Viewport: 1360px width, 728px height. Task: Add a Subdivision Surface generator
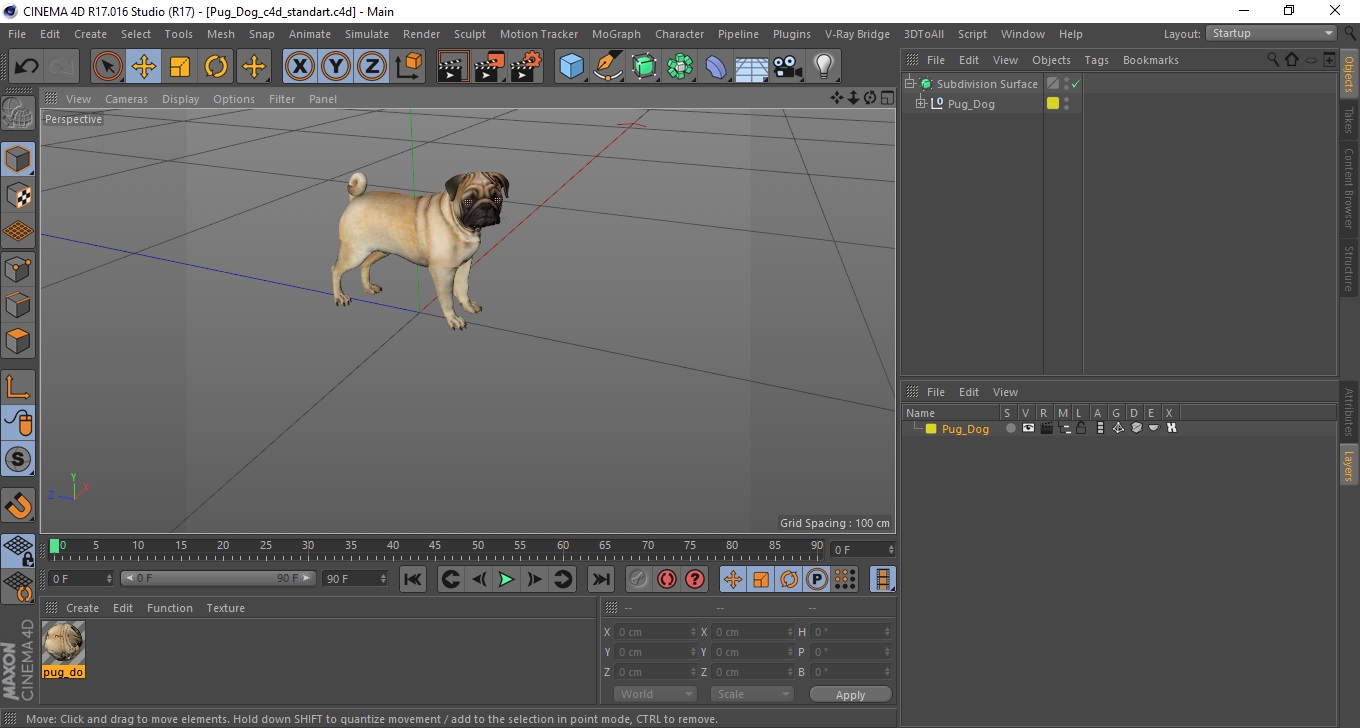[x=644, y=67]
